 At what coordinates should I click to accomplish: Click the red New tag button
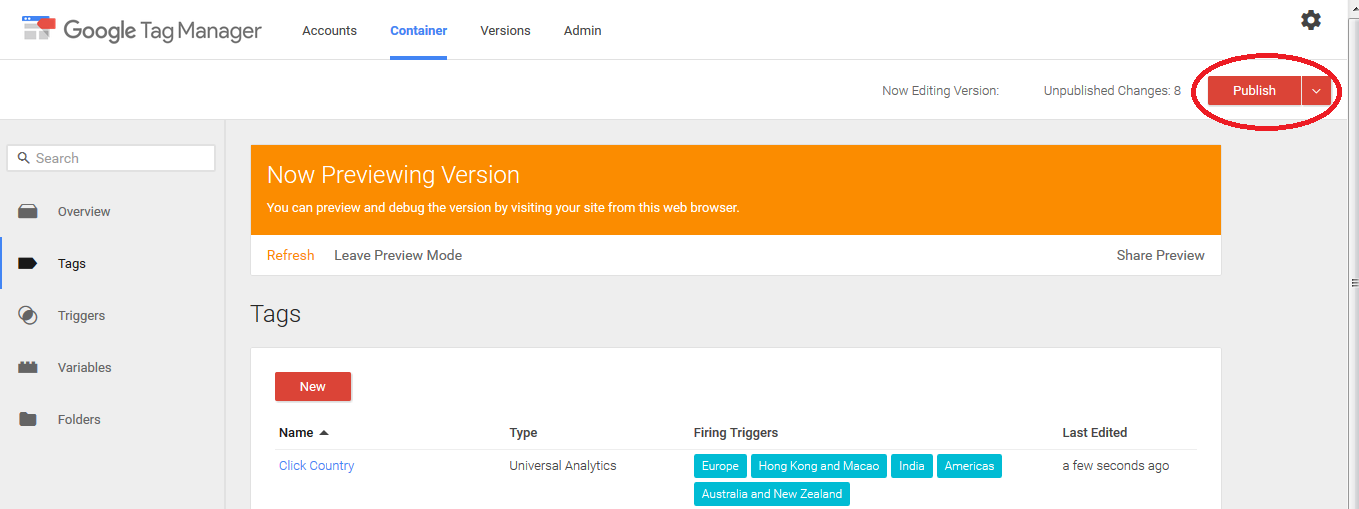[313, 387]
